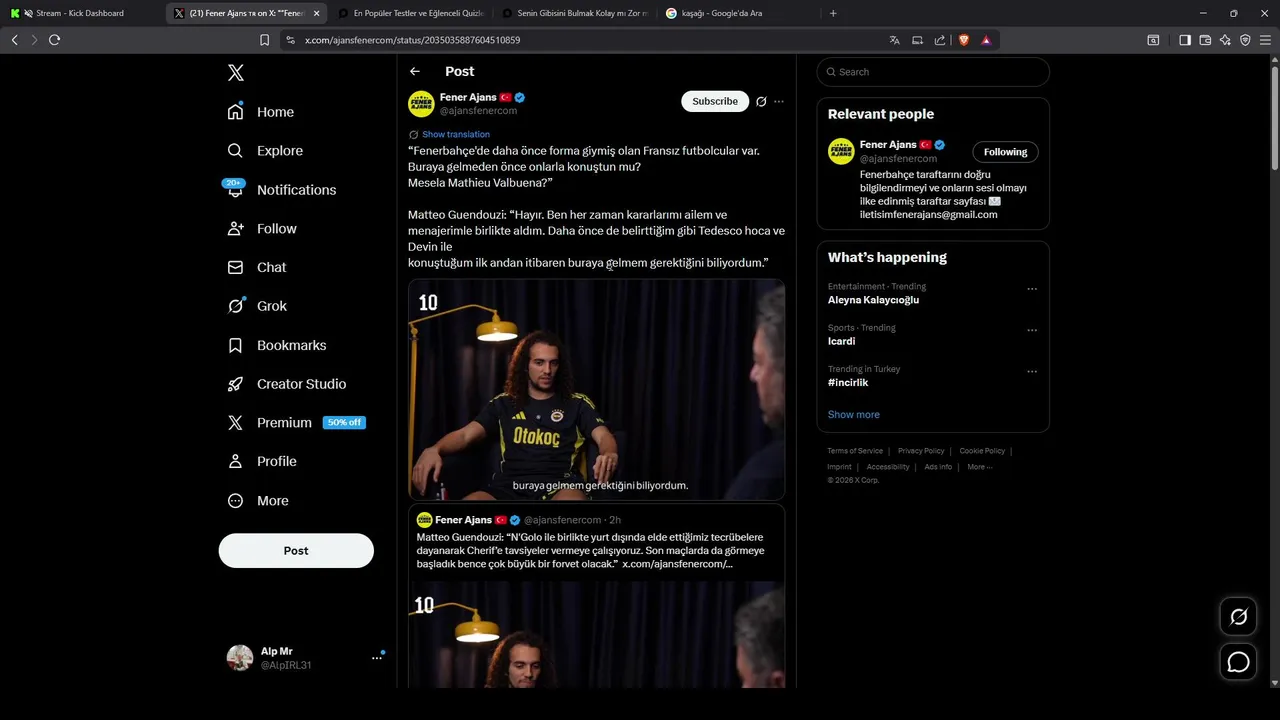This screenshot has height=720, width=1280.
Task: Open Chat from sidebar
Action: pyautogui.click(x=257, y=267)
